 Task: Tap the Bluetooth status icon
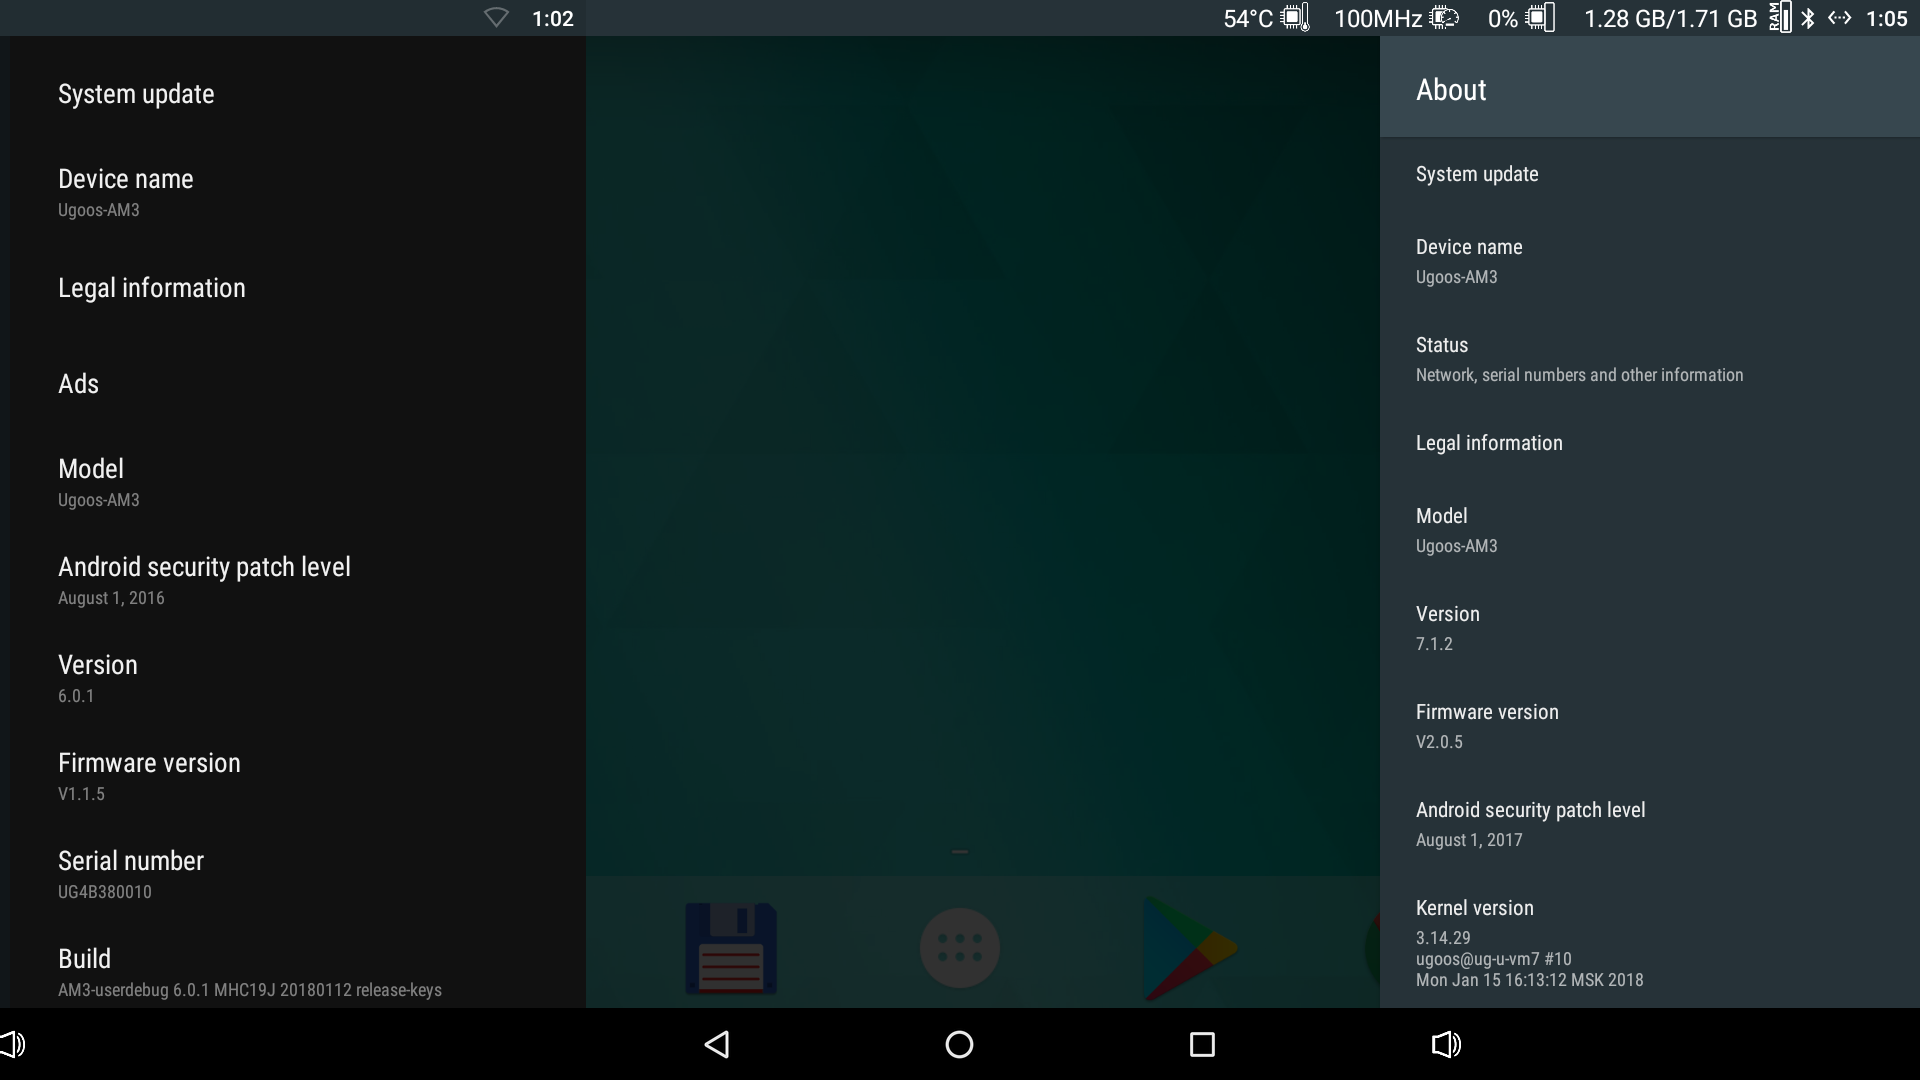[1808, 18]
